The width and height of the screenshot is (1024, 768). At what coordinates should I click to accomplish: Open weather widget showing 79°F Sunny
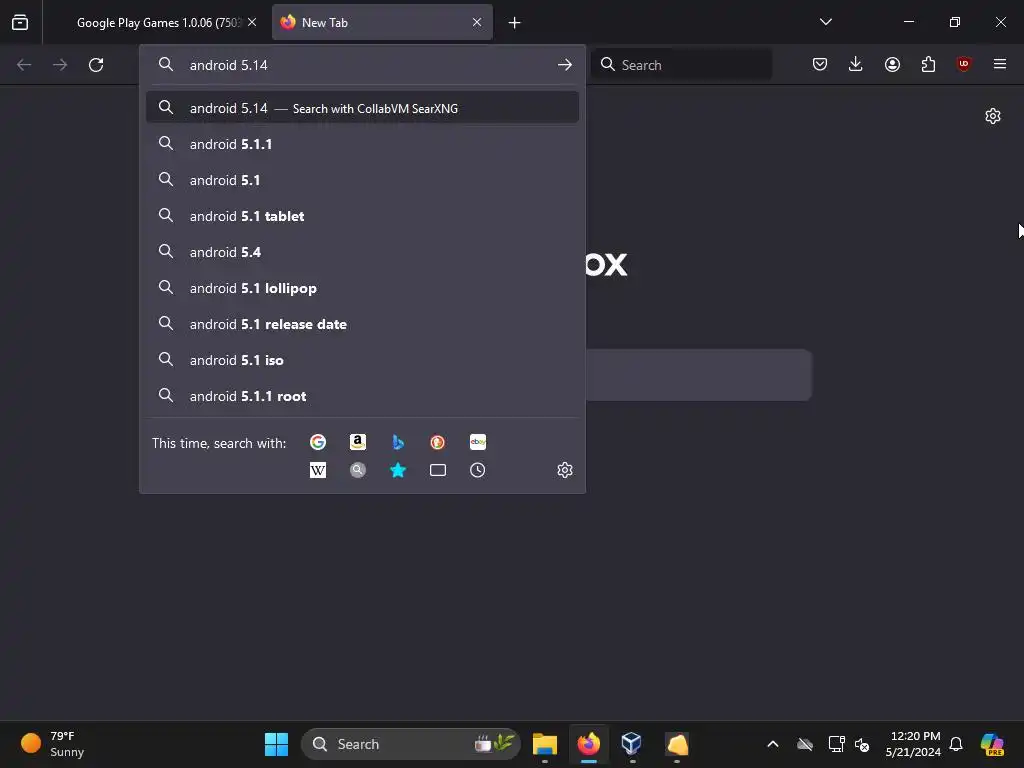pyautogui.click(x=54, y=744)
